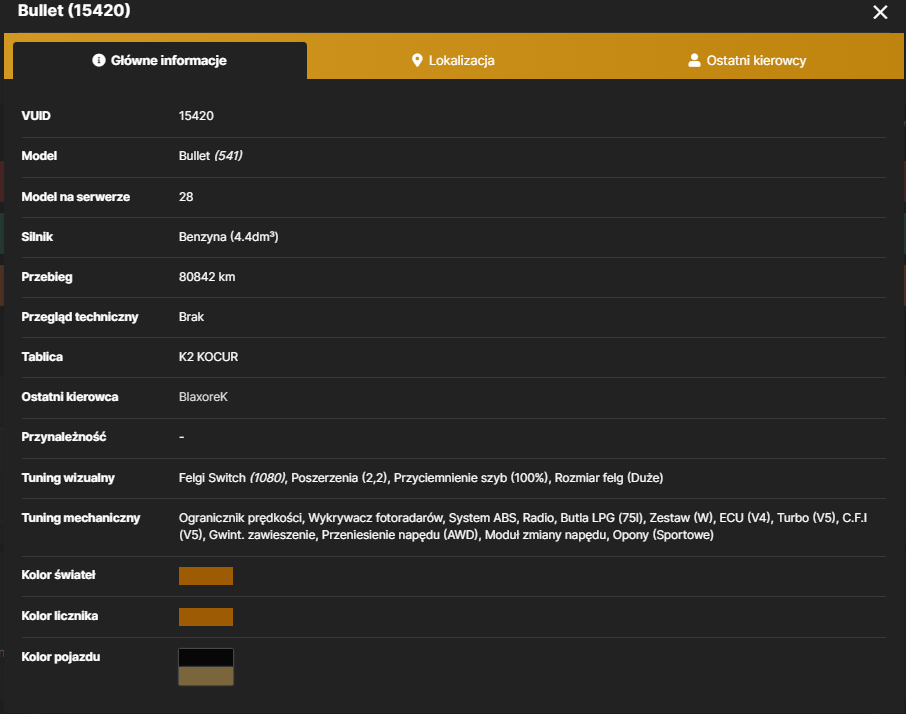Click the VUID label
The height and width of the screenshot is (714, 906).
36,116
